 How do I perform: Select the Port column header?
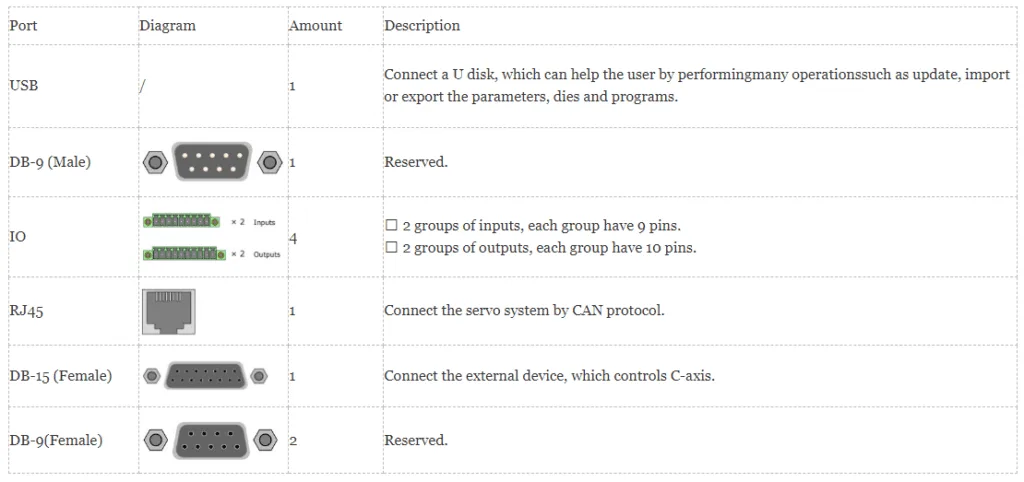click(23, 26)
